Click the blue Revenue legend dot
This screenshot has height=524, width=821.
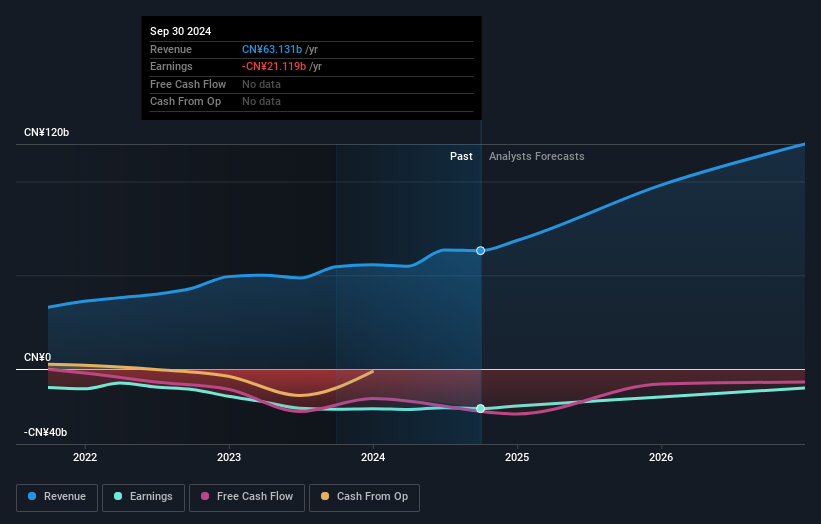click(x=32, y=496)
